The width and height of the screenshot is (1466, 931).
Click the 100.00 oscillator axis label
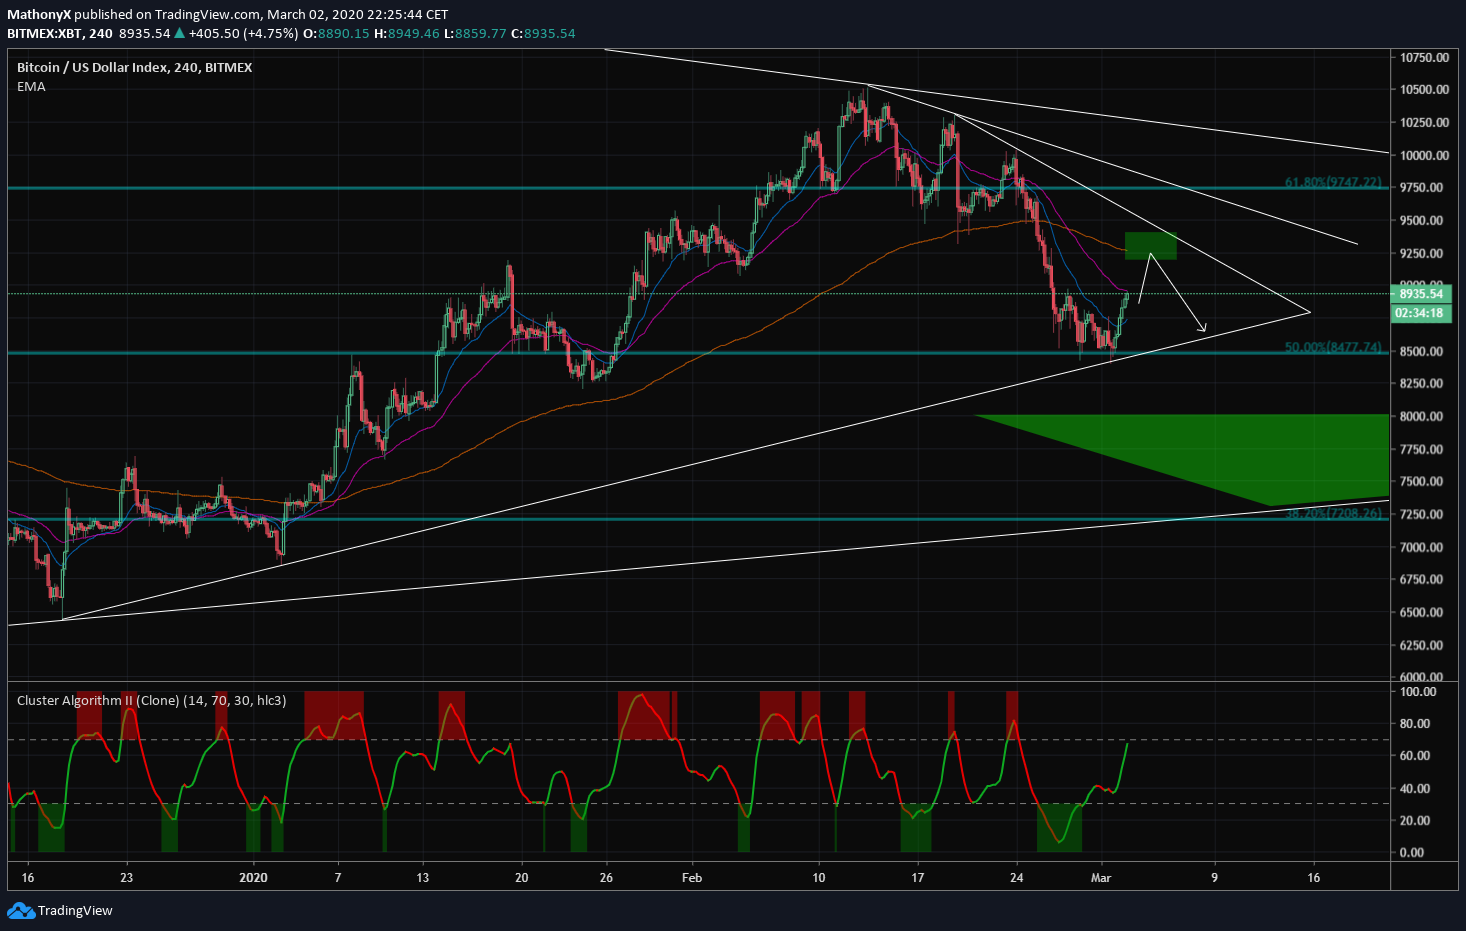tap(1417, 691)
